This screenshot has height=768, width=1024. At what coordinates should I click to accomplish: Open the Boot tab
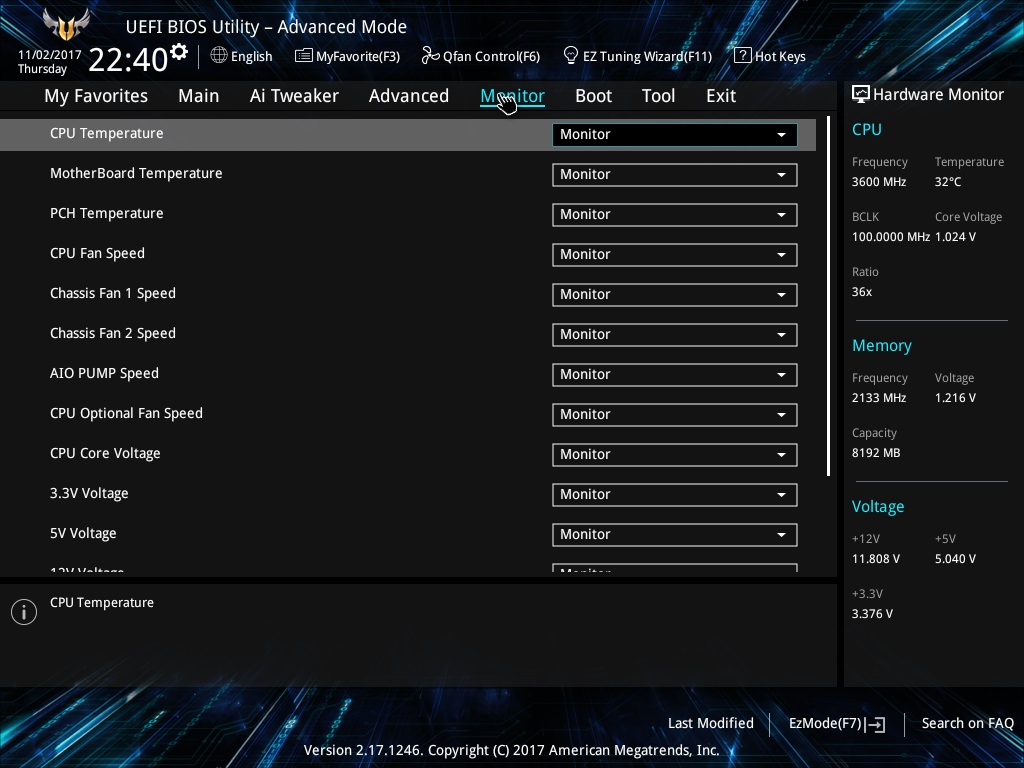(594, 95)
